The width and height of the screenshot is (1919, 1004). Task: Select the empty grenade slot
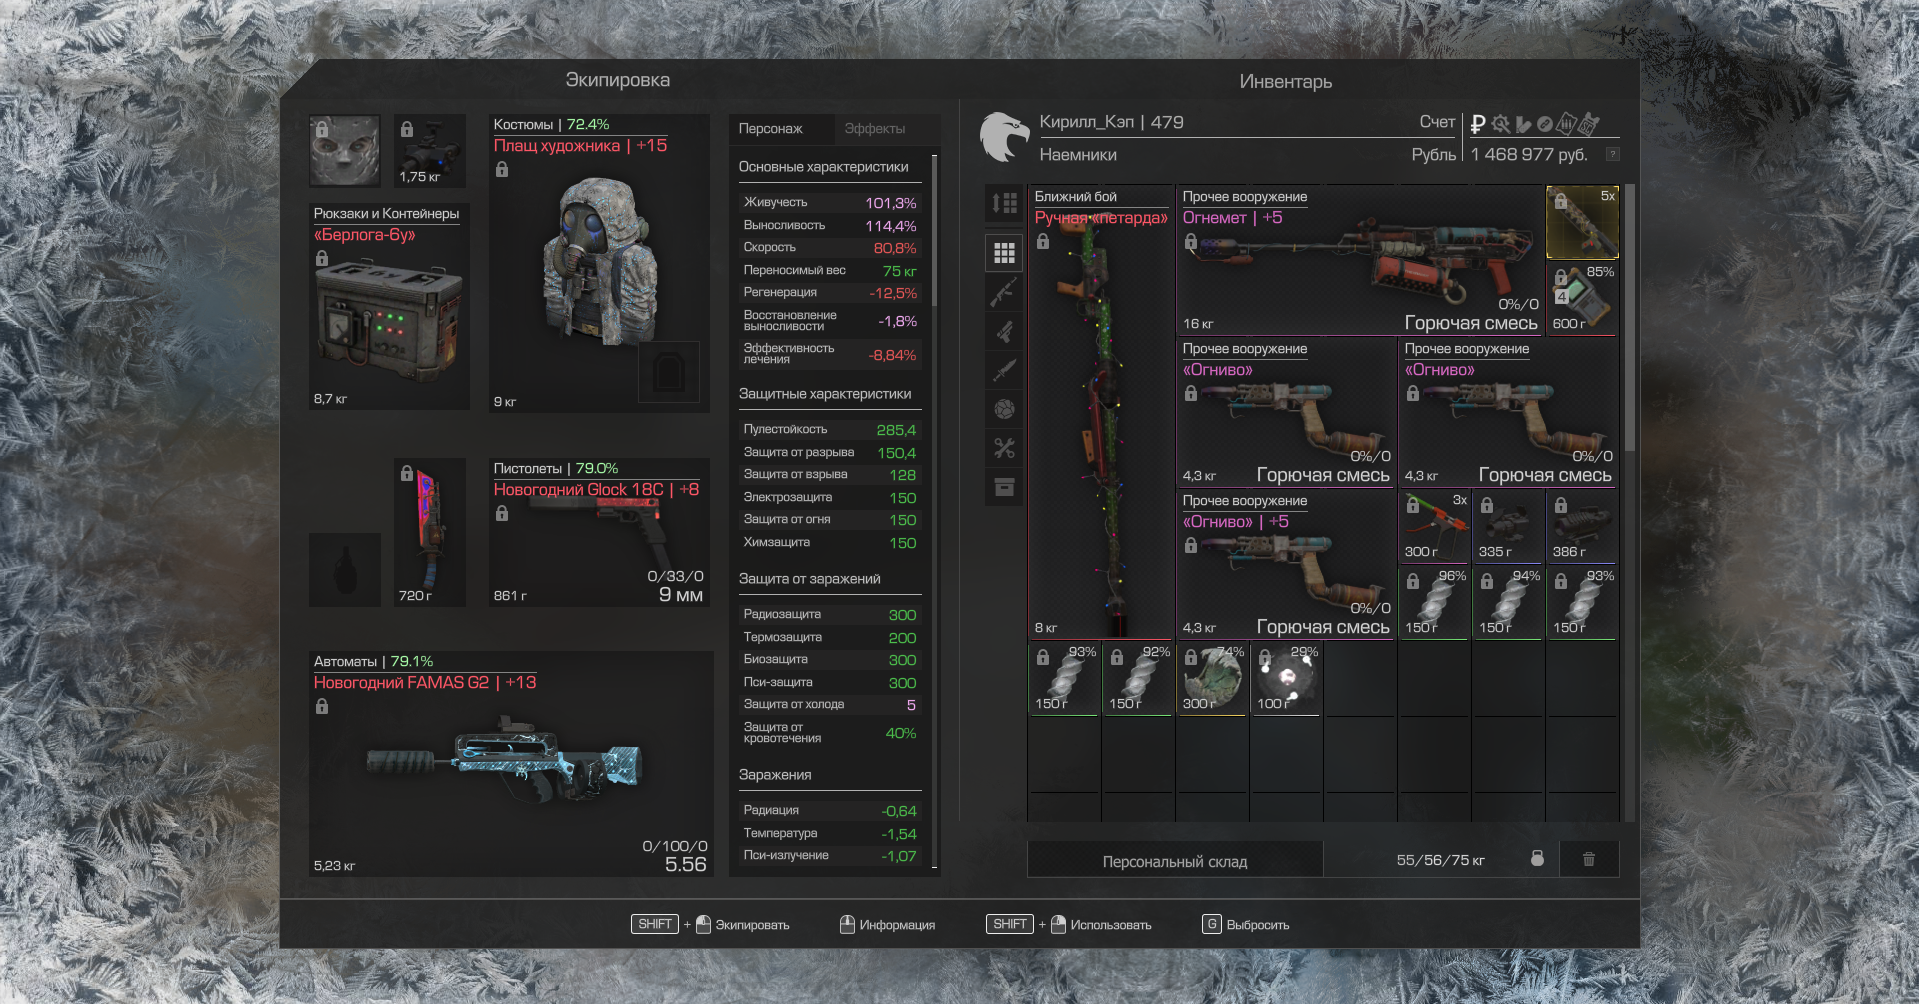point(345,570)
